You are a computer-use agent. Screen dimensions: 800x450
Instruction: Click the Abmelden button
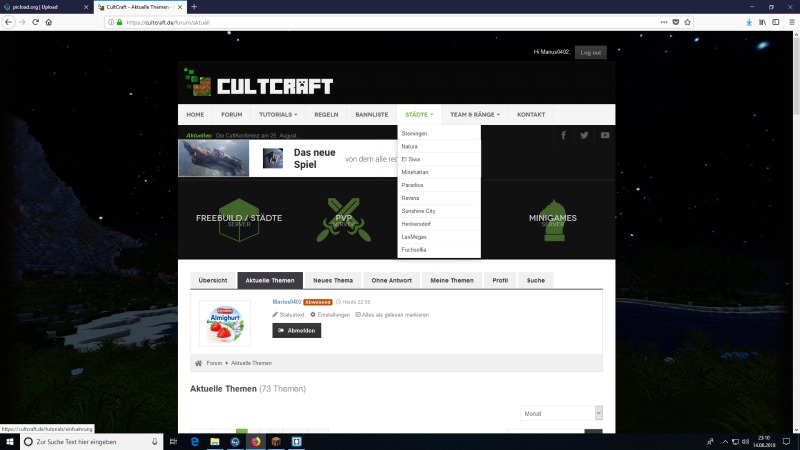(297, 330)
